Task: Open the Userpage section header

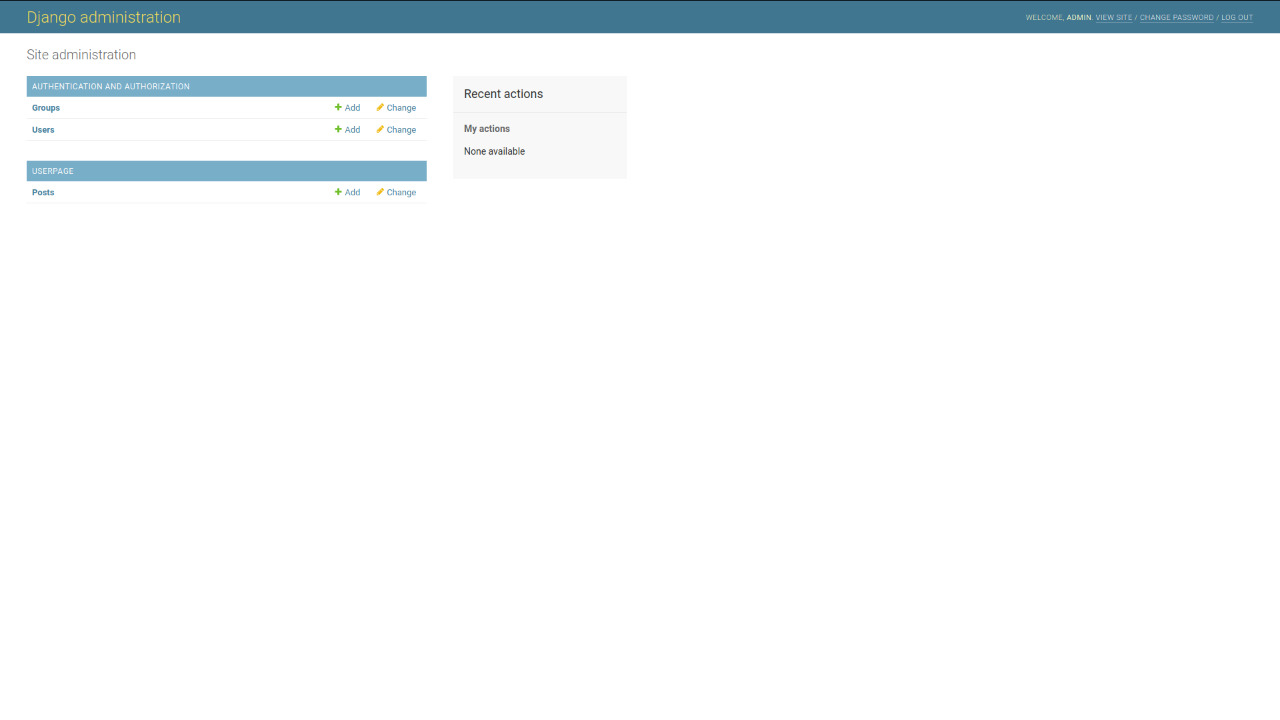Action: click(x=53, y=171)
